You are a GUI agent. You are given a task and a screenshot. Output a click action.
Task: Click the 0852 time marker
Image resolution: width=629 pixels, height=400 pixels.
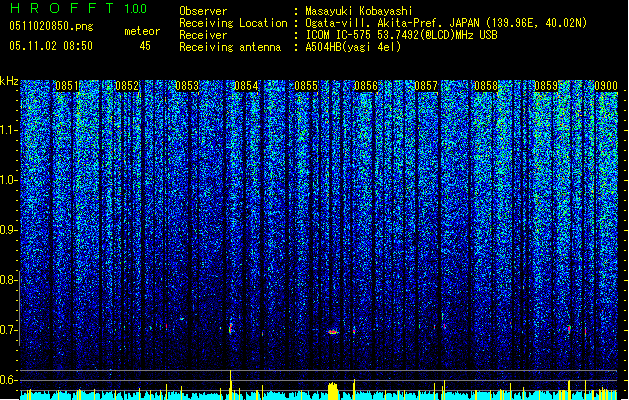pos(127,86)
